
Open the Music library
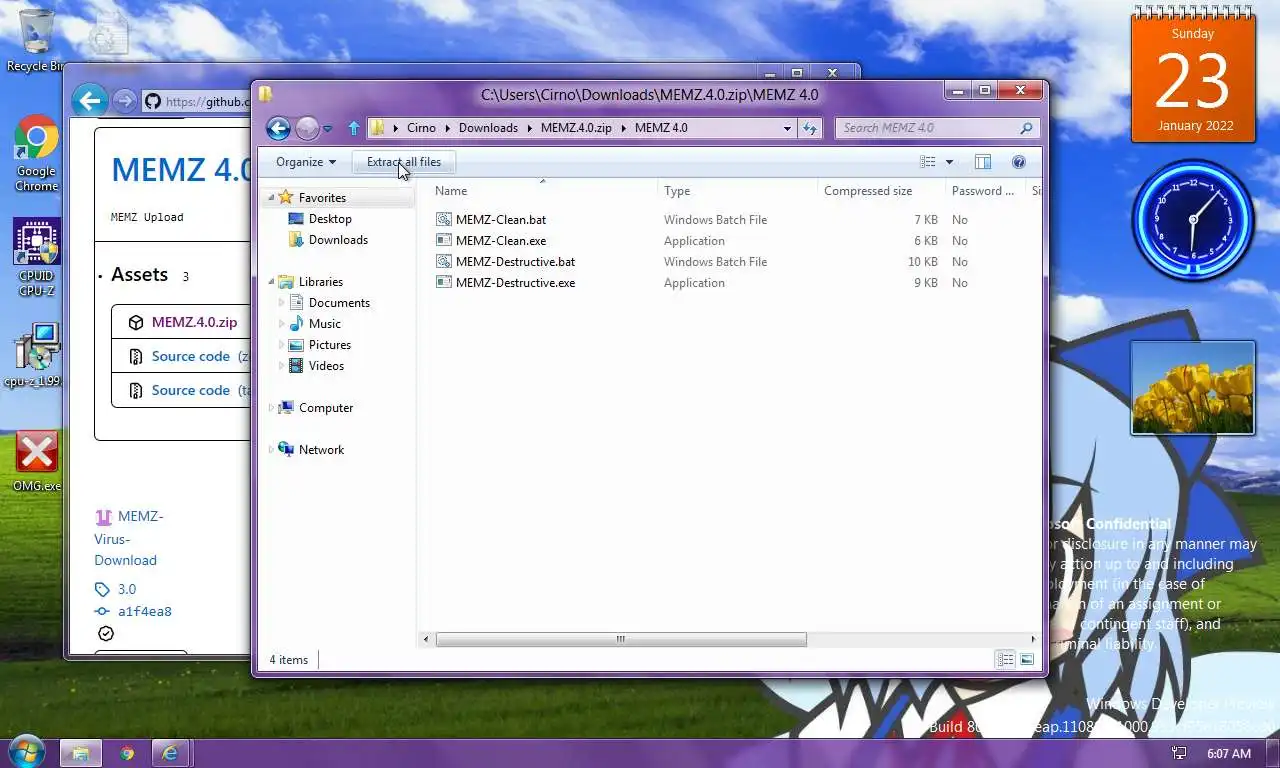[x=324, y=324]
